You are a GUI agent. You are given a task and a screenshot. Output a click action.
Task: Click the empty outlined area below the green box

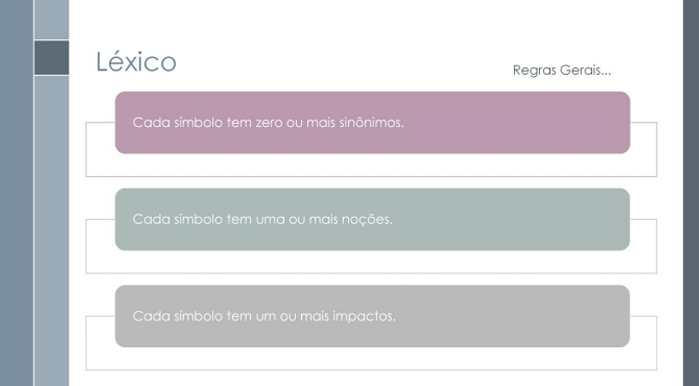tap(371, 262)
